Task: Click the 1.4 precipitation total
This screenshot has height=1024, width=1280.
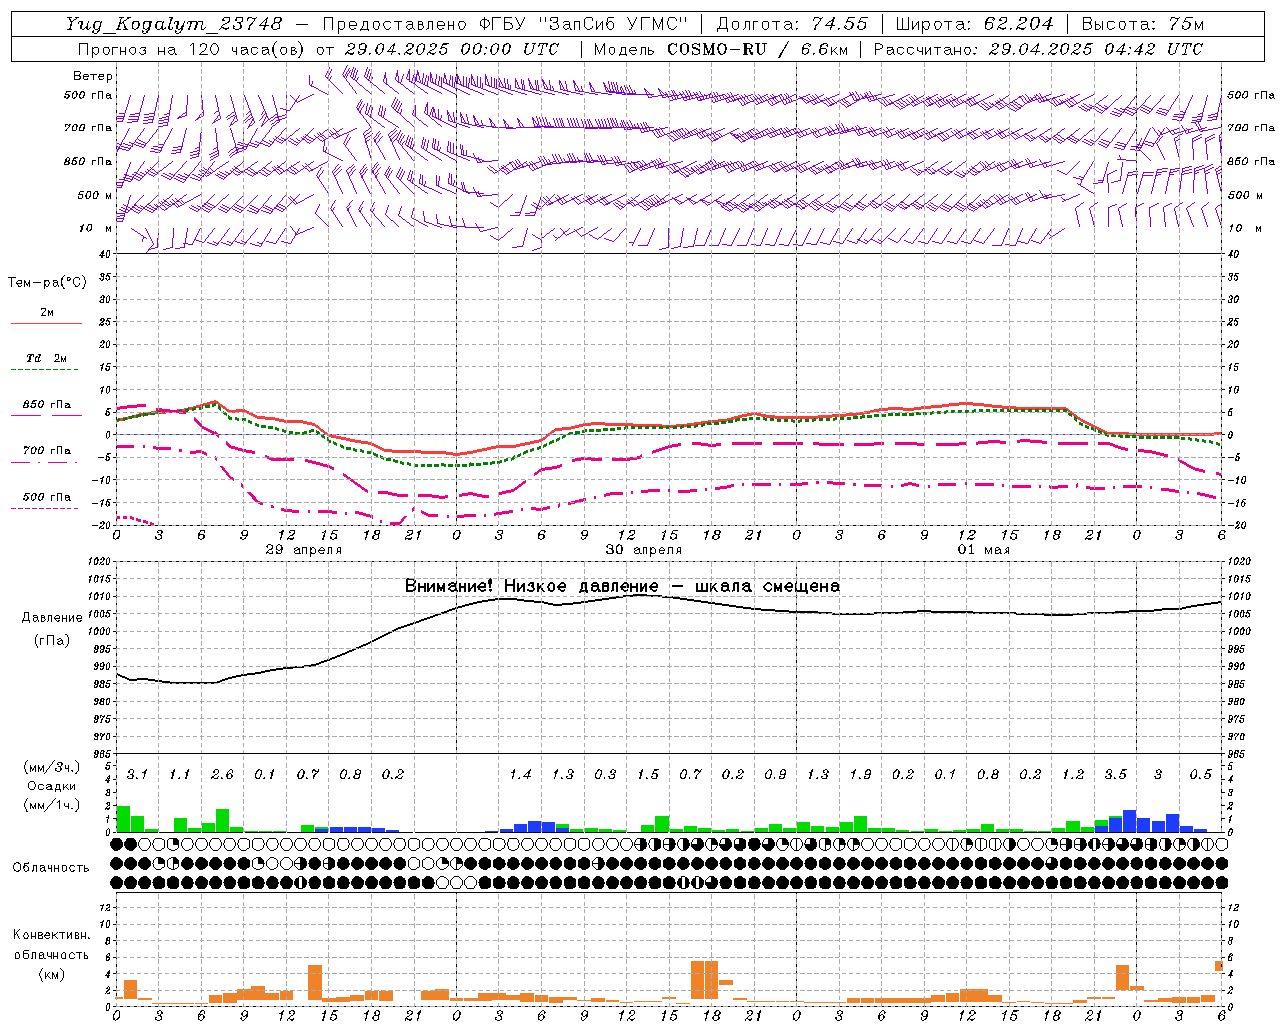Action: (x=520, y=774)
